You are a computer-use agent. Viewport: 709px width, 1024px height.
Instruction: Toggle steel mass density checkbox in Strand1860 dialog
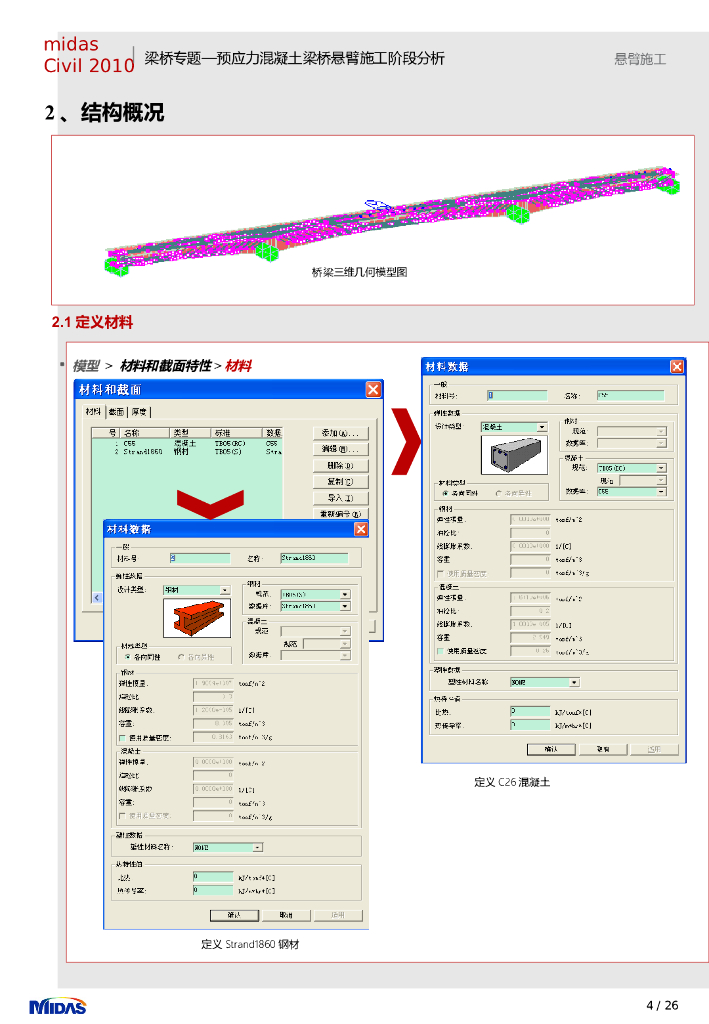(x=122, y=738)
